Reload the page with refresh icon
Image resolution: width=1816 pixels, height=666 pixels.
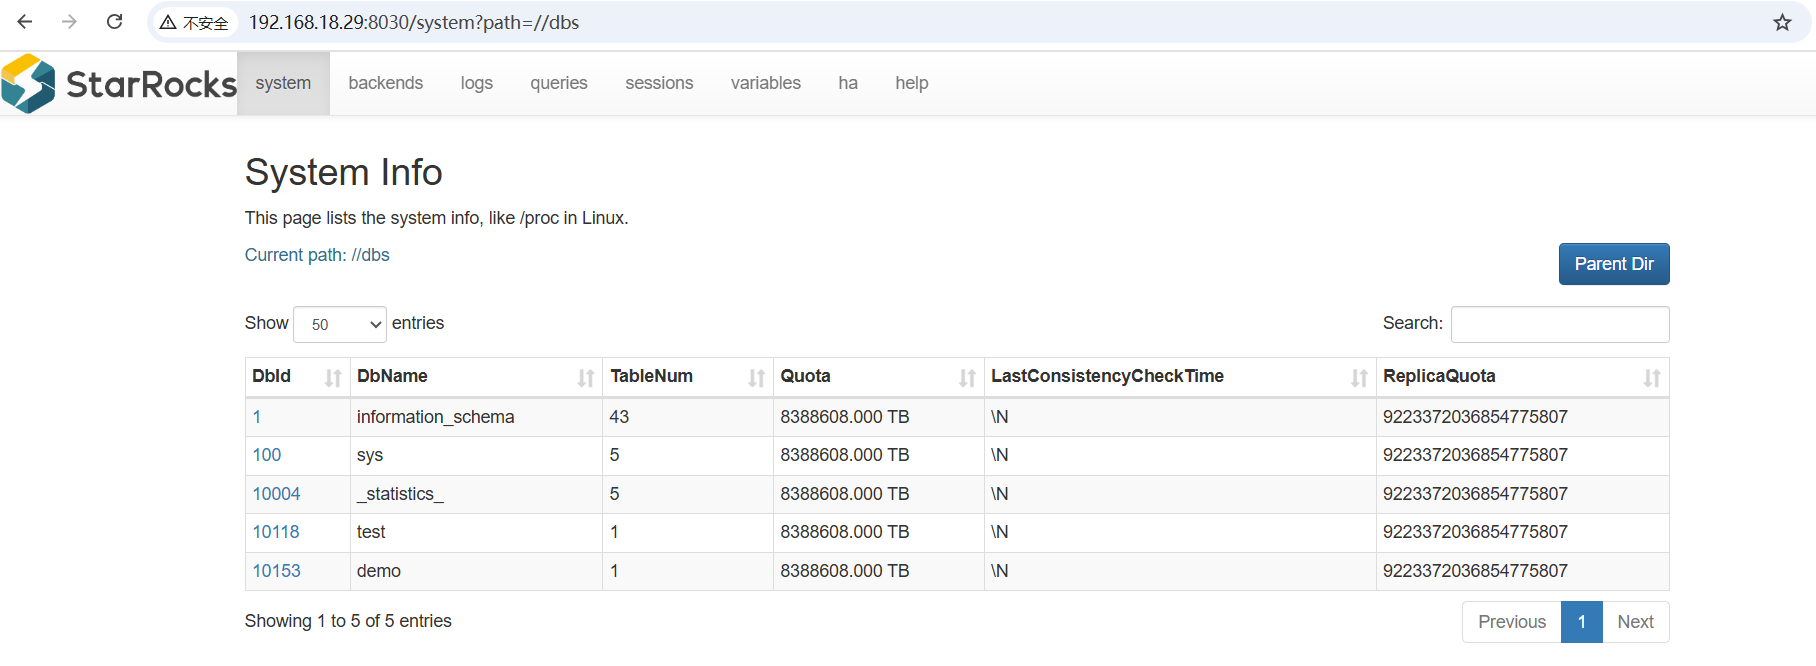[115, 22]
